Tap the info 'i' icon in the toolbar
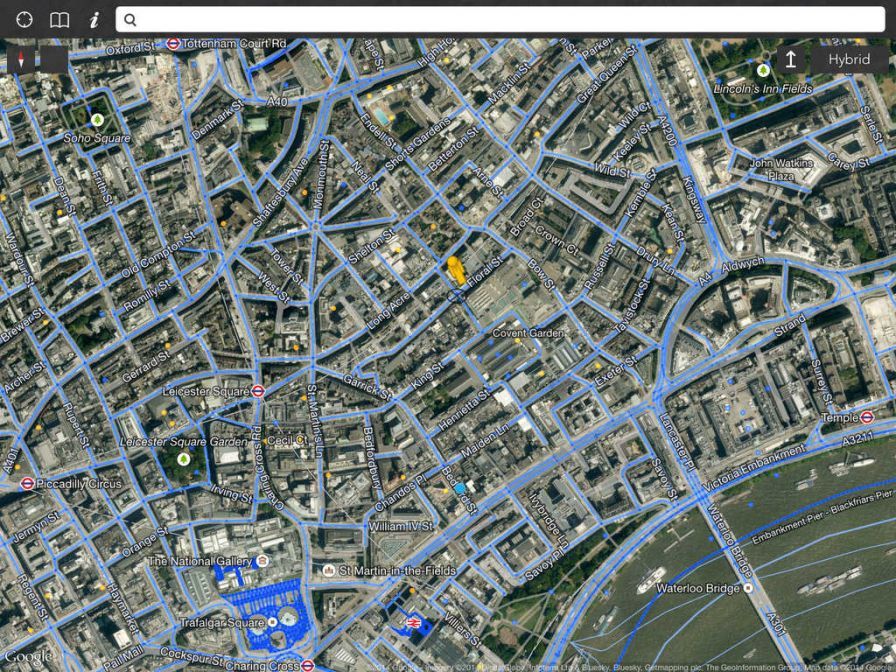 [93, 19]
